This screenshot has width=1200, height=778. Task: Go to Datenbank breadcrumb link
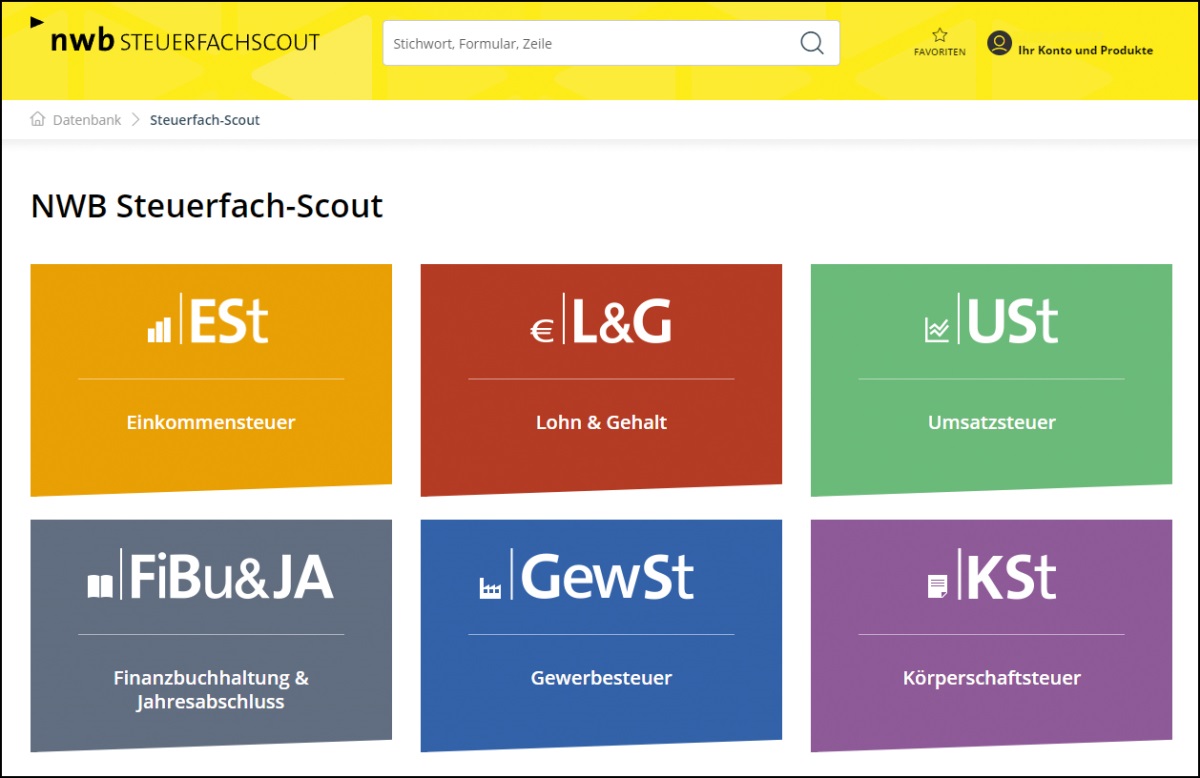pyautogui.click(x=87, y=120)
